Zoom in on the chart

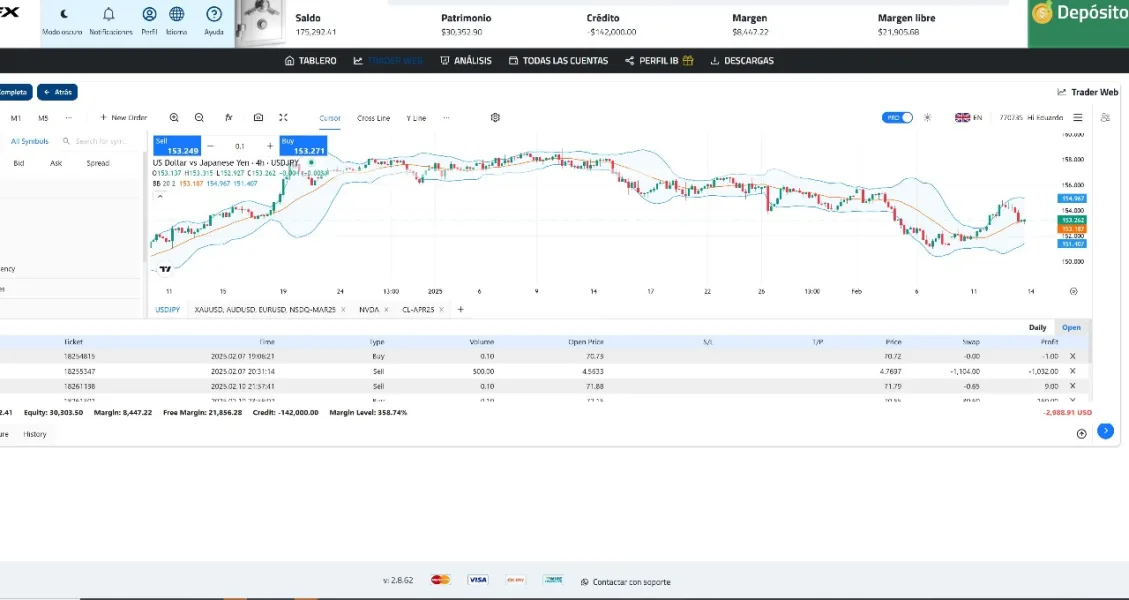(x=174, y=118)
